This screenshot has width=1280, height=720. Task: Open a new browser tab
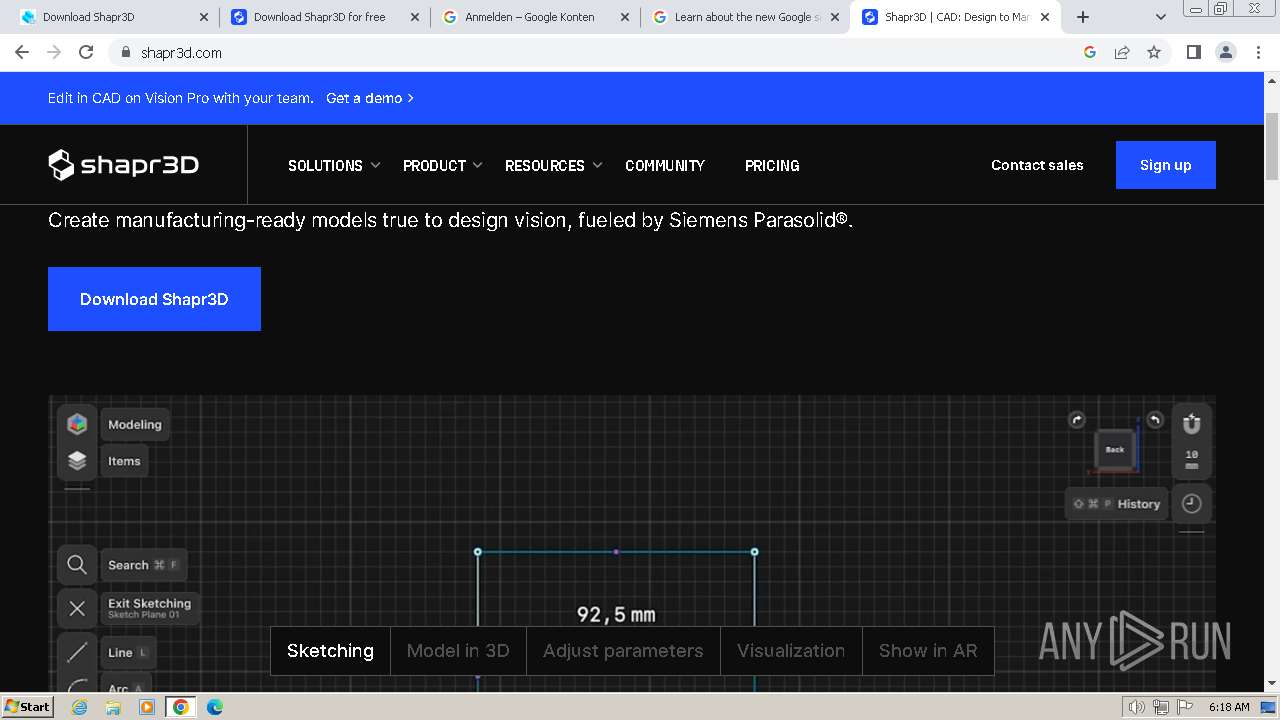click(1082, 17)
